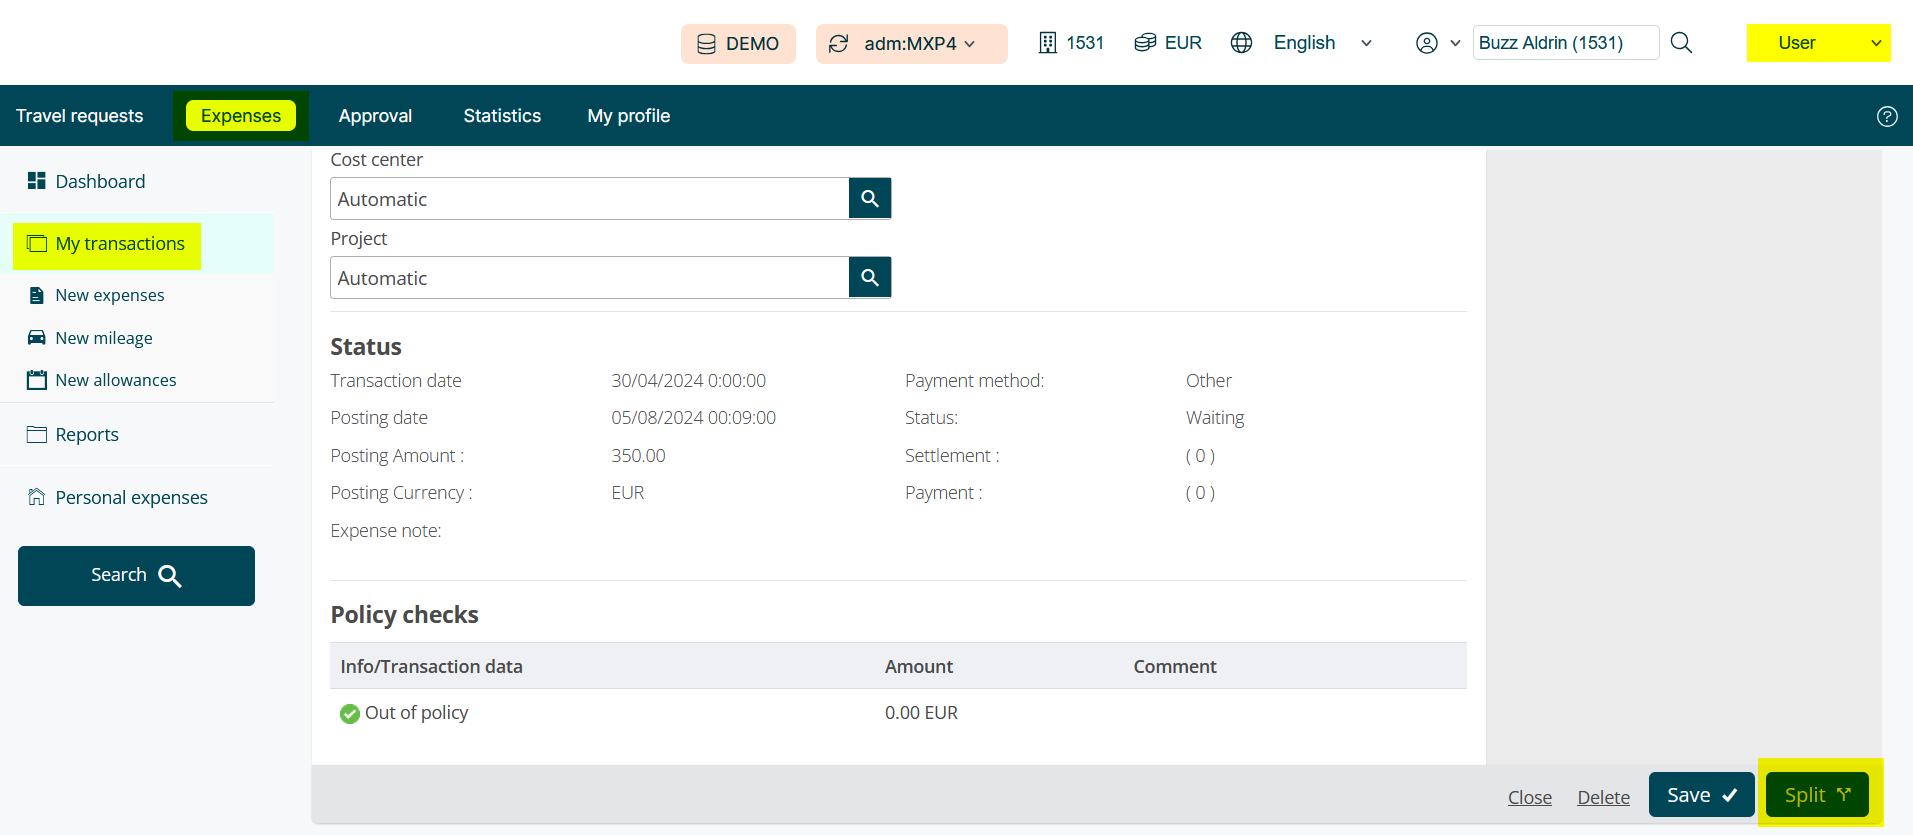Click the Cost center lookup magnifier icon
Viewport: 1913px width, 835px height.
pyautogui.click(x=869, y=198)
